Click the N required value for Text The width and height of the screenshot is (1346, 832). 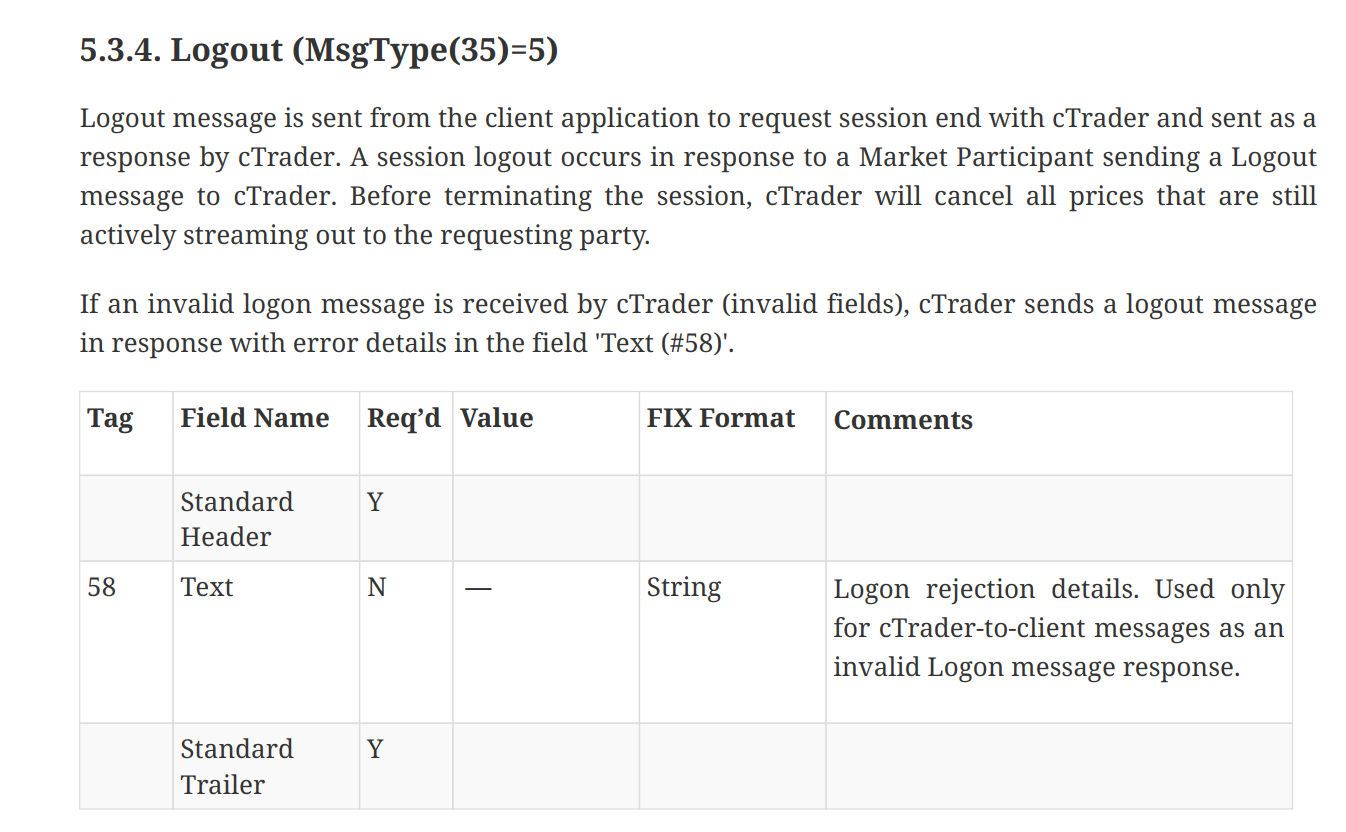(376, 587)
